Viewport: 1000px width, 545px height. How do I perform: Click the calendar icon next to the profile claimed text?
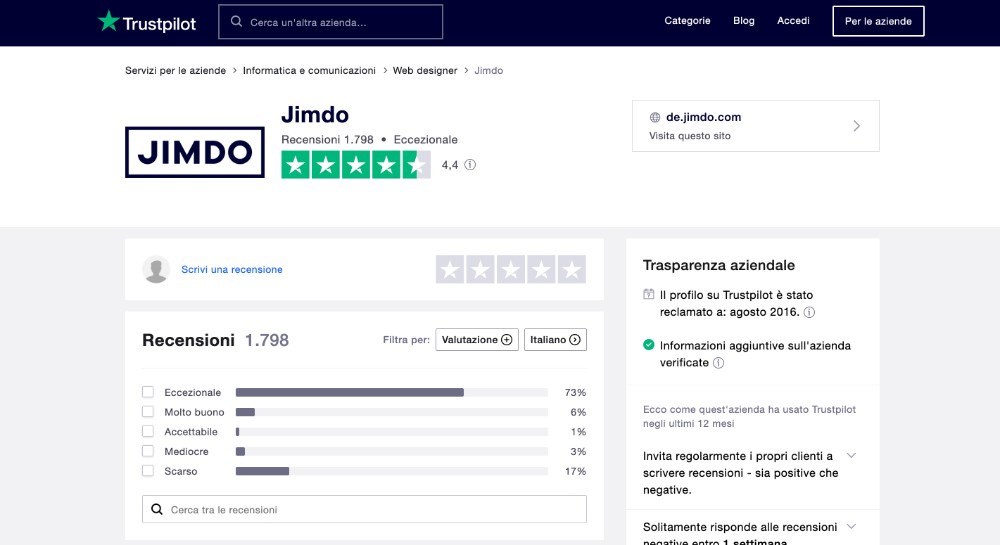click(649, 294)
